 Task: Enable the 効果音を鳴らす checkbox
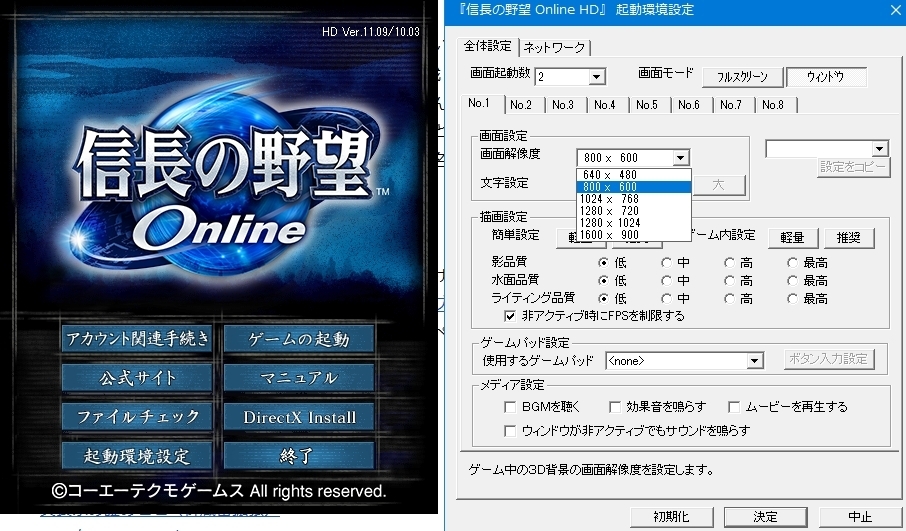(615, 407)
